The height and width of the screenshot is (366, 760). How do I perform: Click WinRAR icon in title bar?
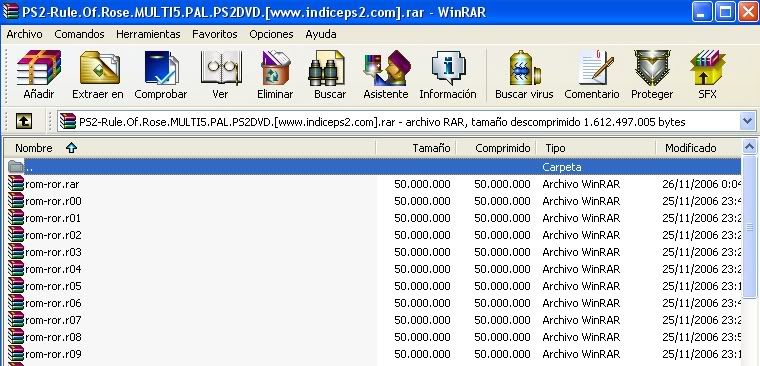[x=11, y=11]
